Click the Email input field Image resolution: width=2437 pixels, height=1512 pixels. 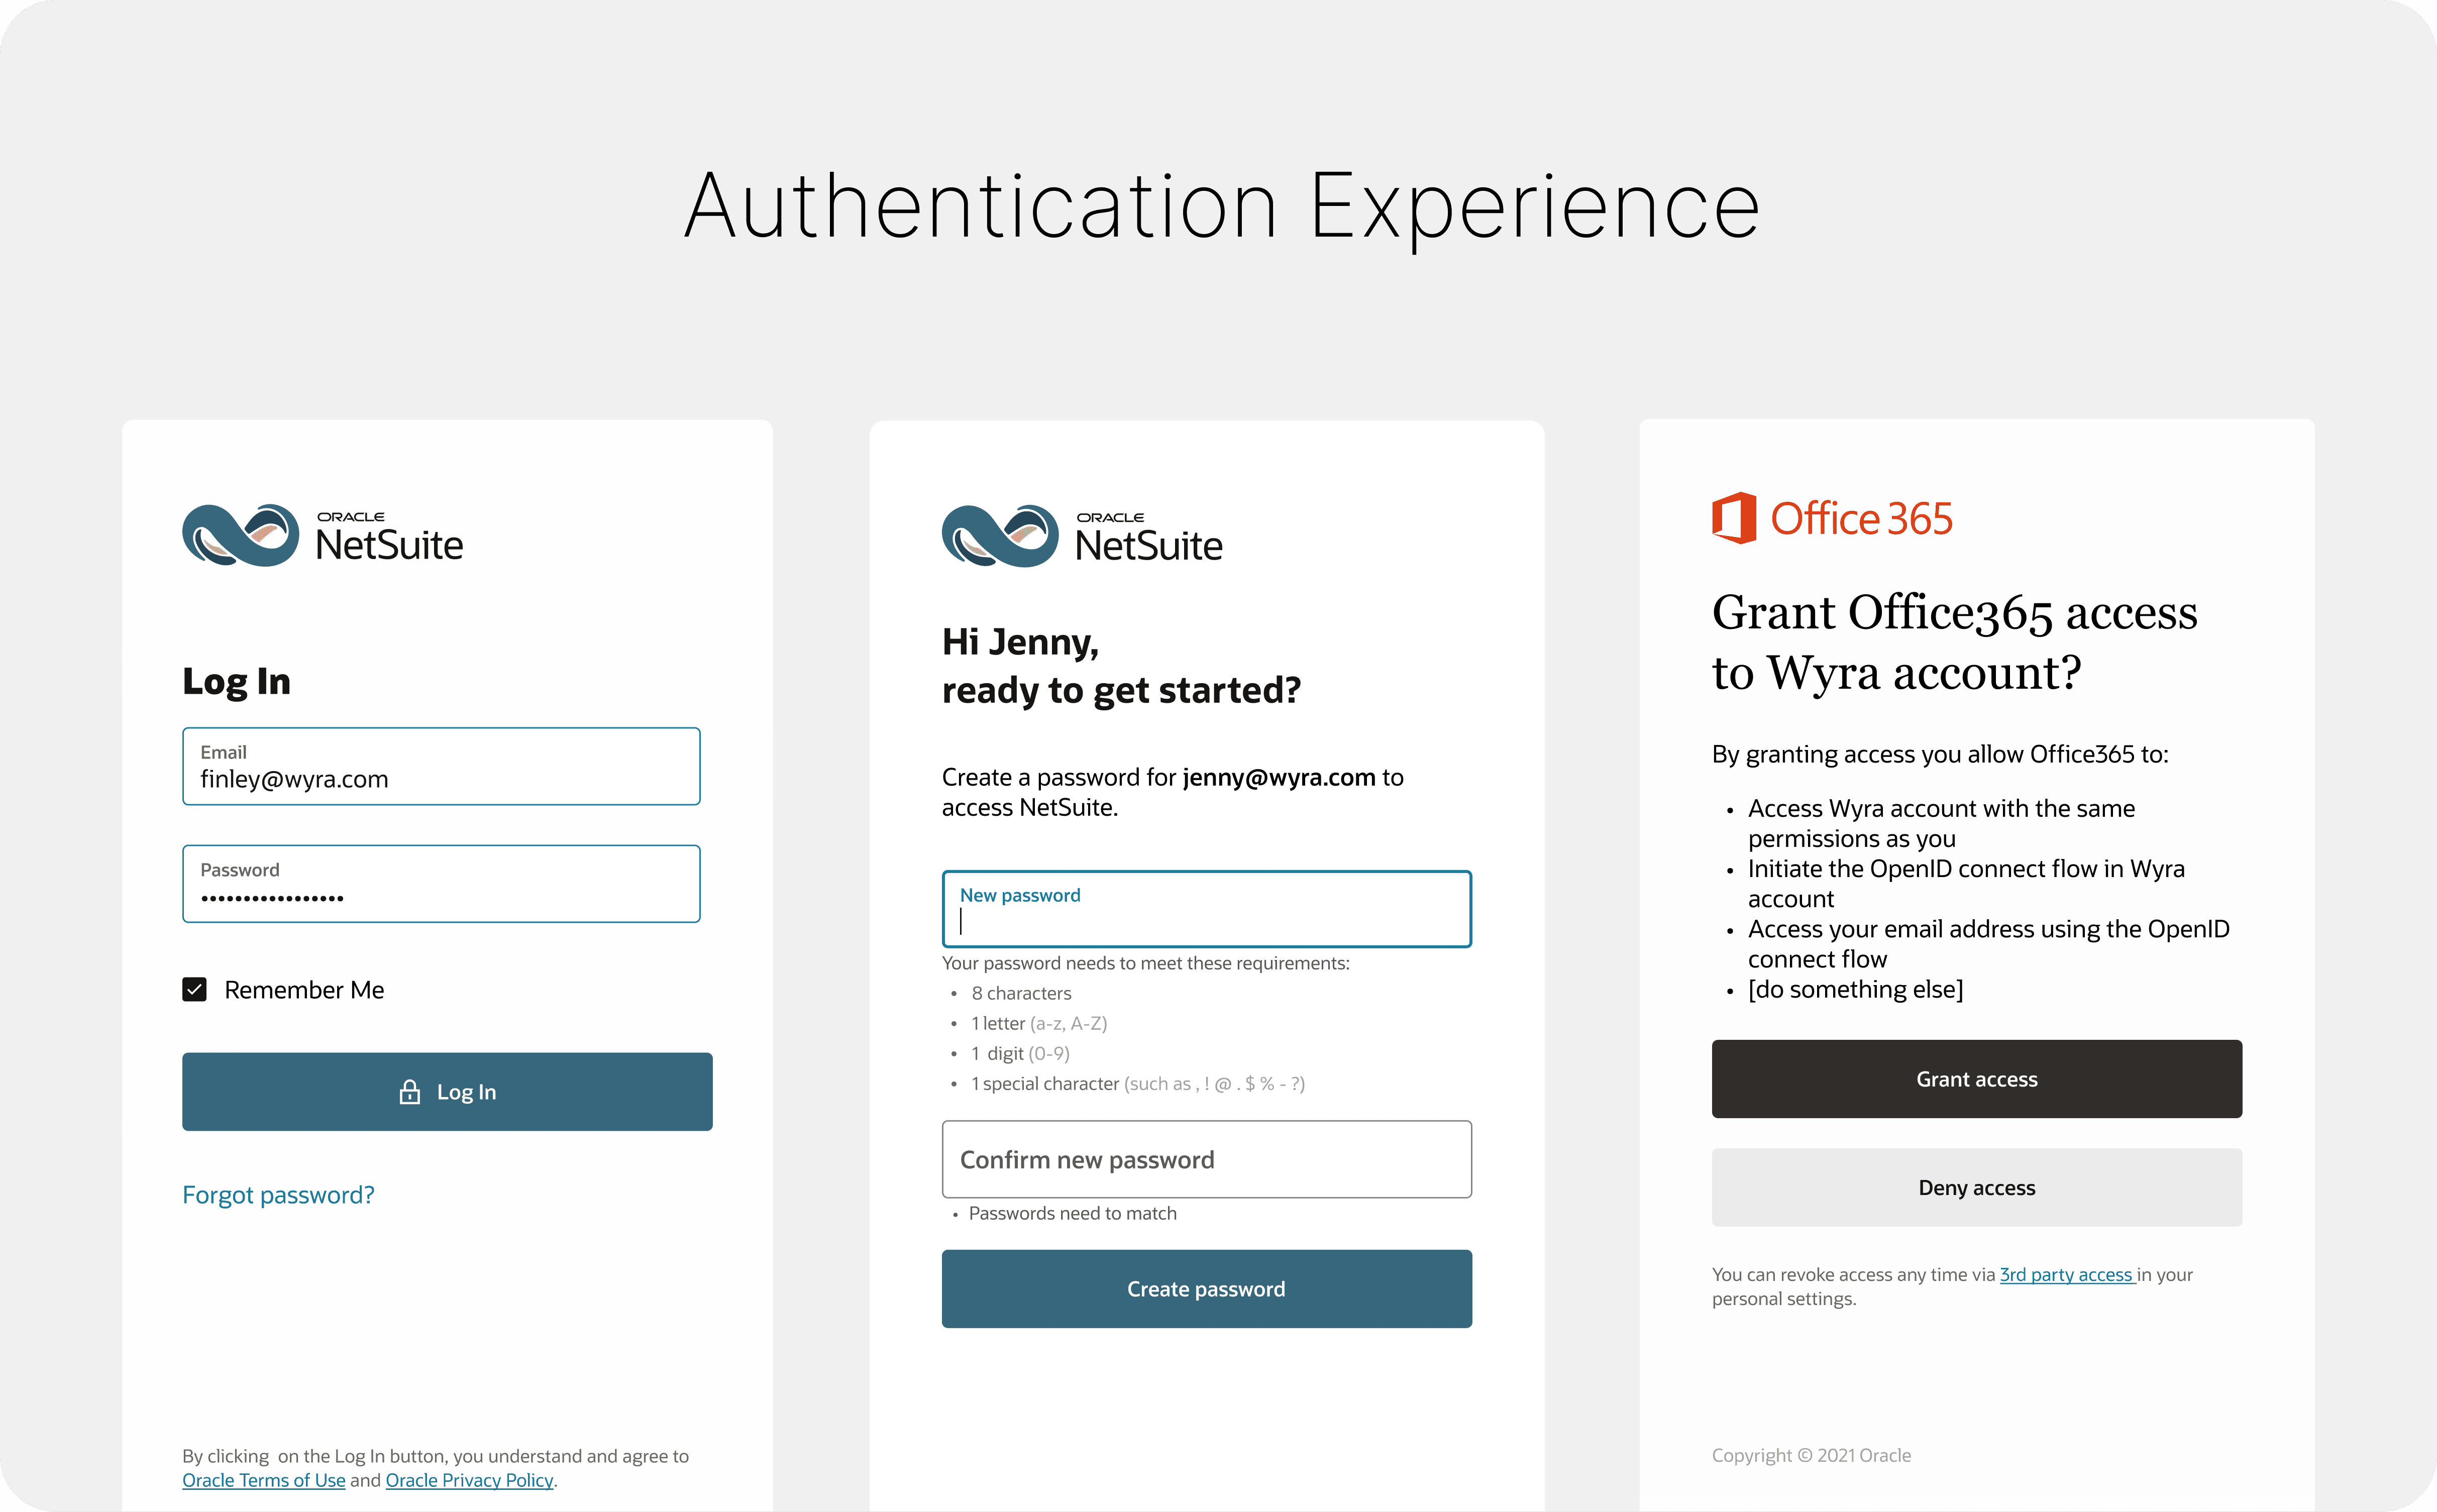(x=441, y=767)
